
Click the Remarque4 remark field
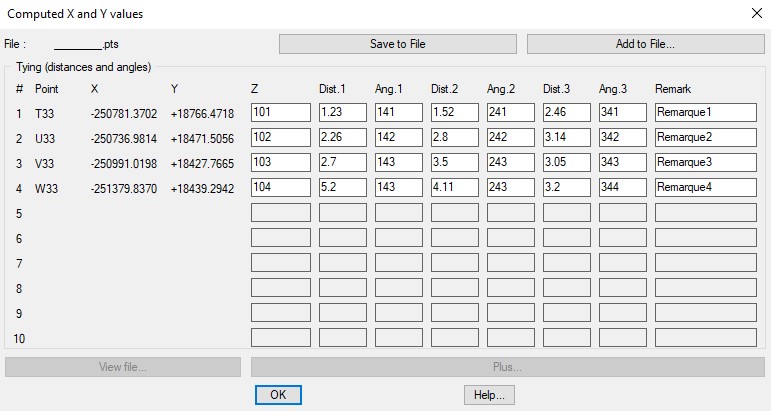tap(705, 187)
